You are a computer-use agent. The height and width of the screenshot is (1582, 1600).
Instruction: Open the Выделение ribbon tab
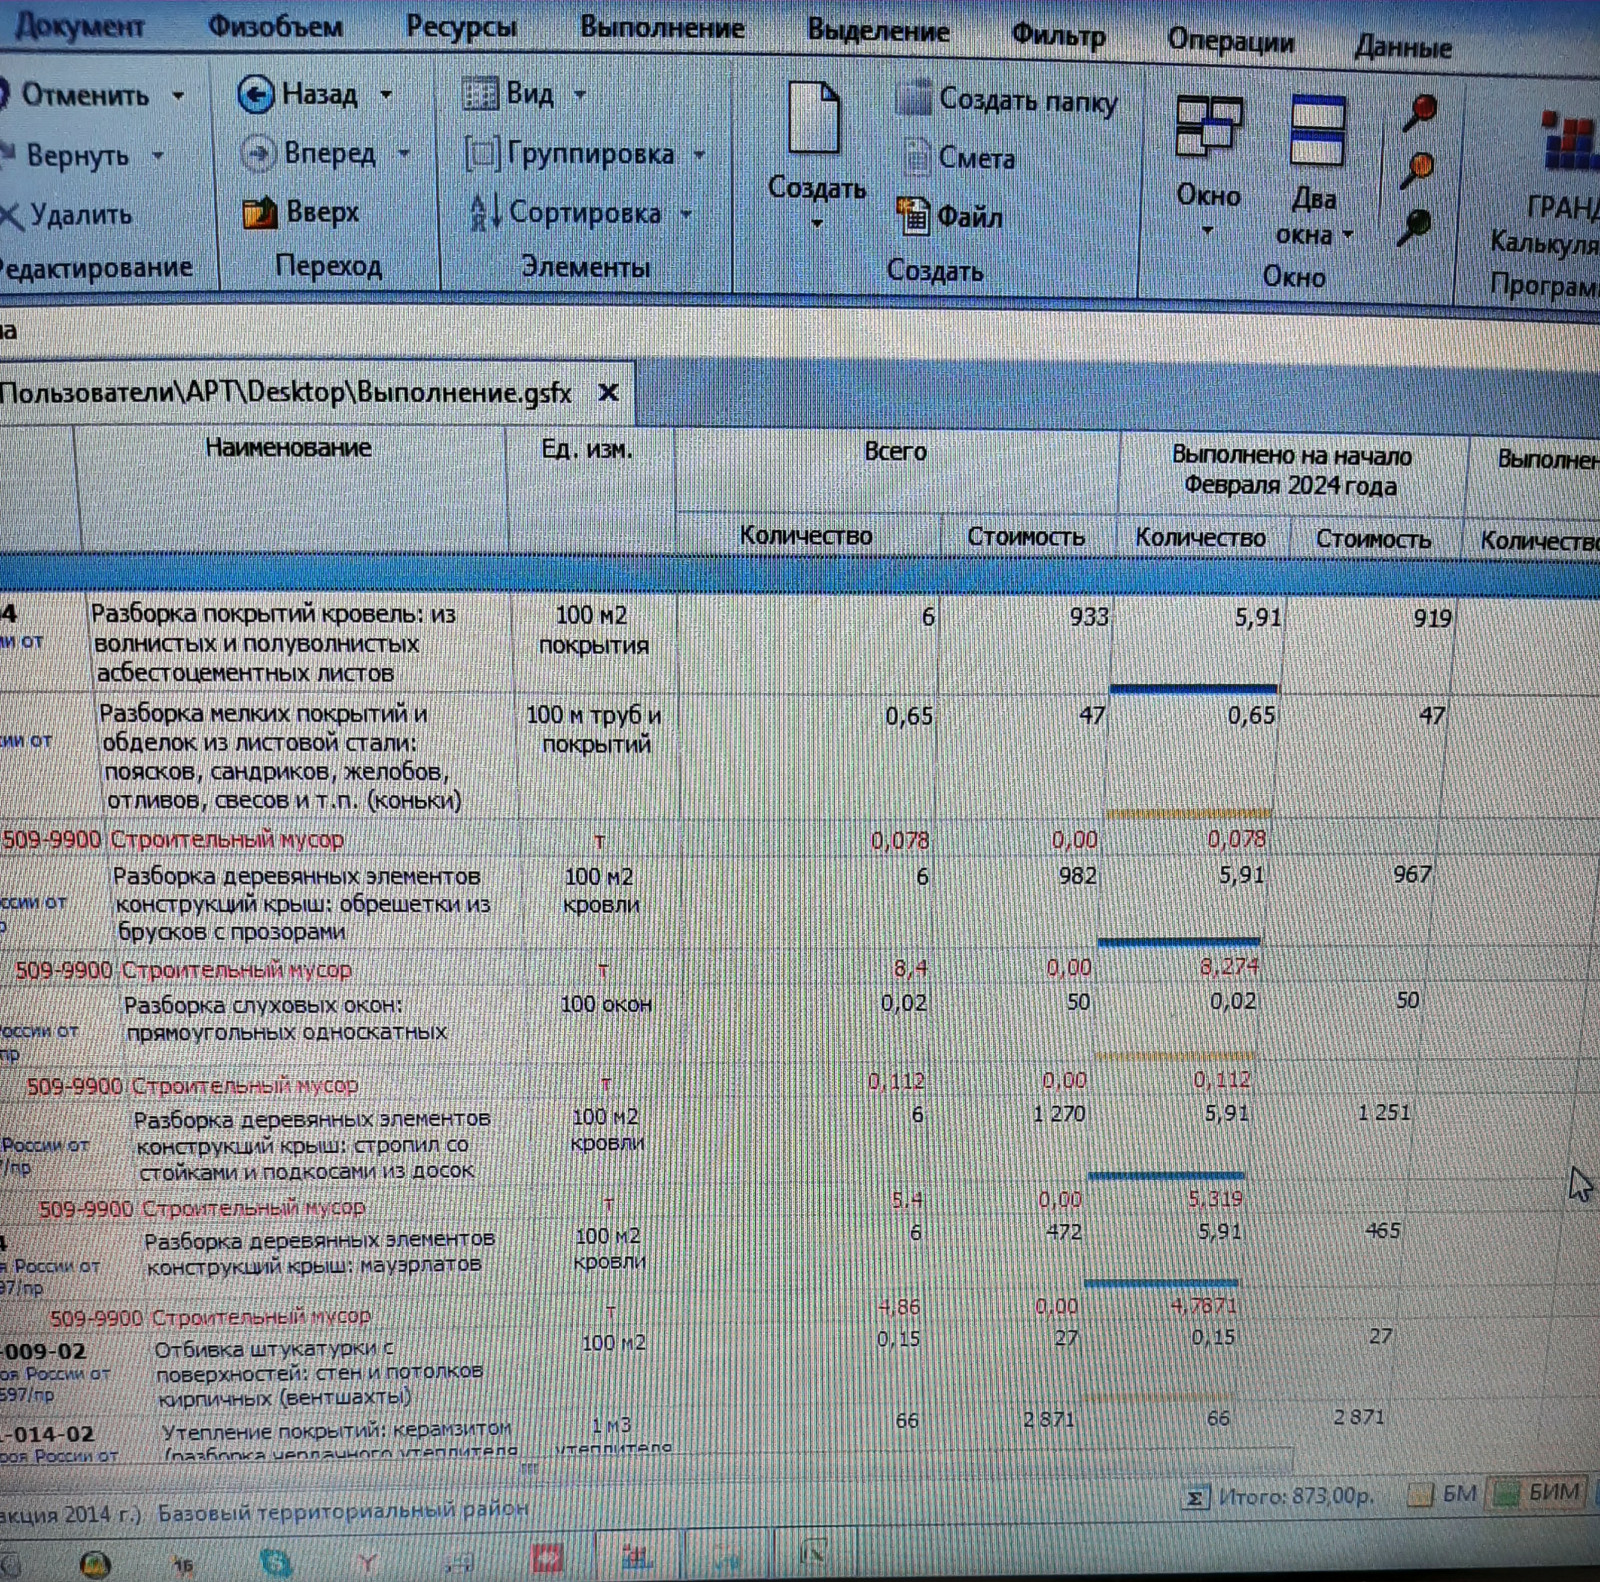(x=878, y=31)
